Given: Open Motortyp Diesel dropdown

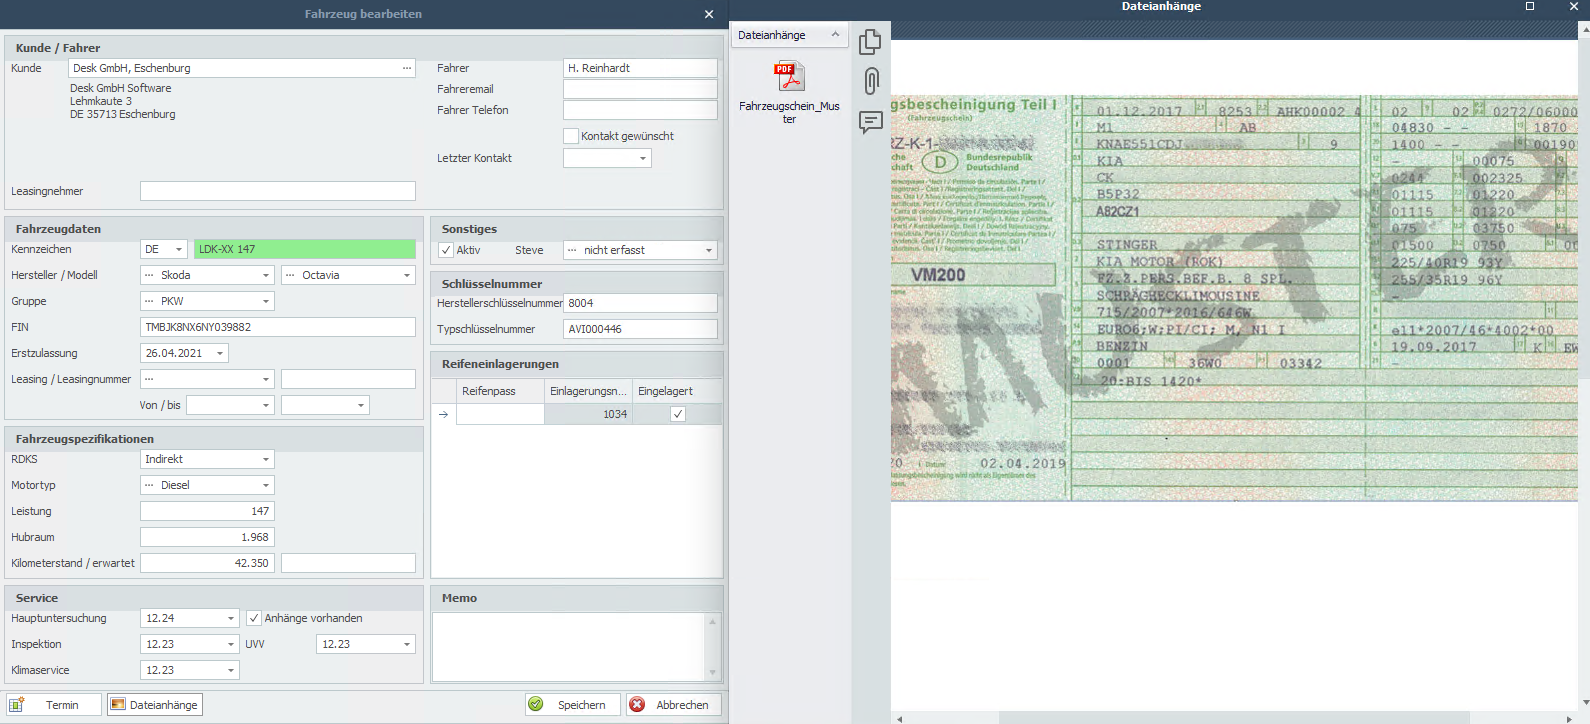Looking at the screenshot, I should (266, 485).
